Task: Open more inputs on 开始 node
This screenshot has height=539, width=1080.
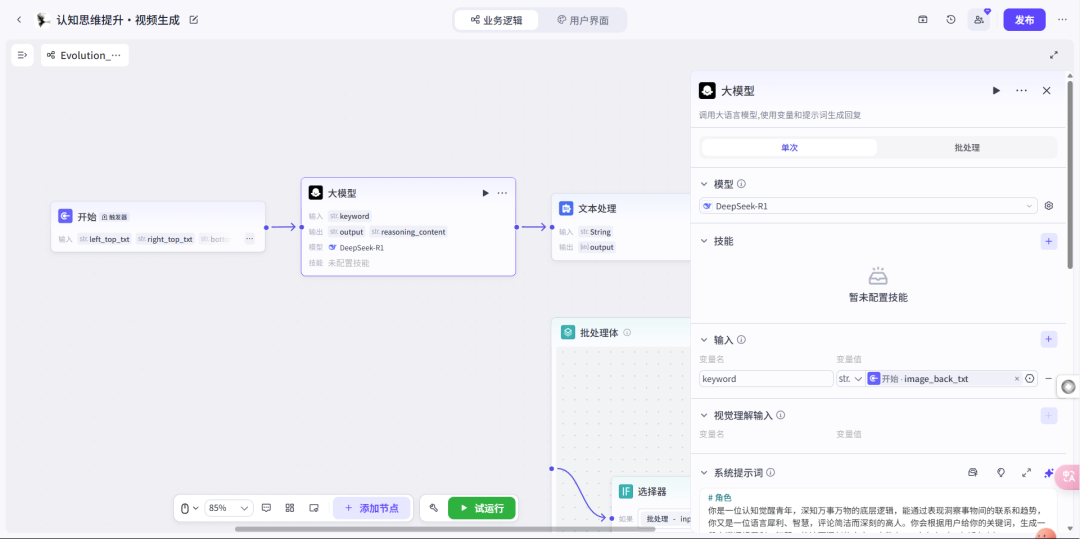Action: (x=249, y=239)
